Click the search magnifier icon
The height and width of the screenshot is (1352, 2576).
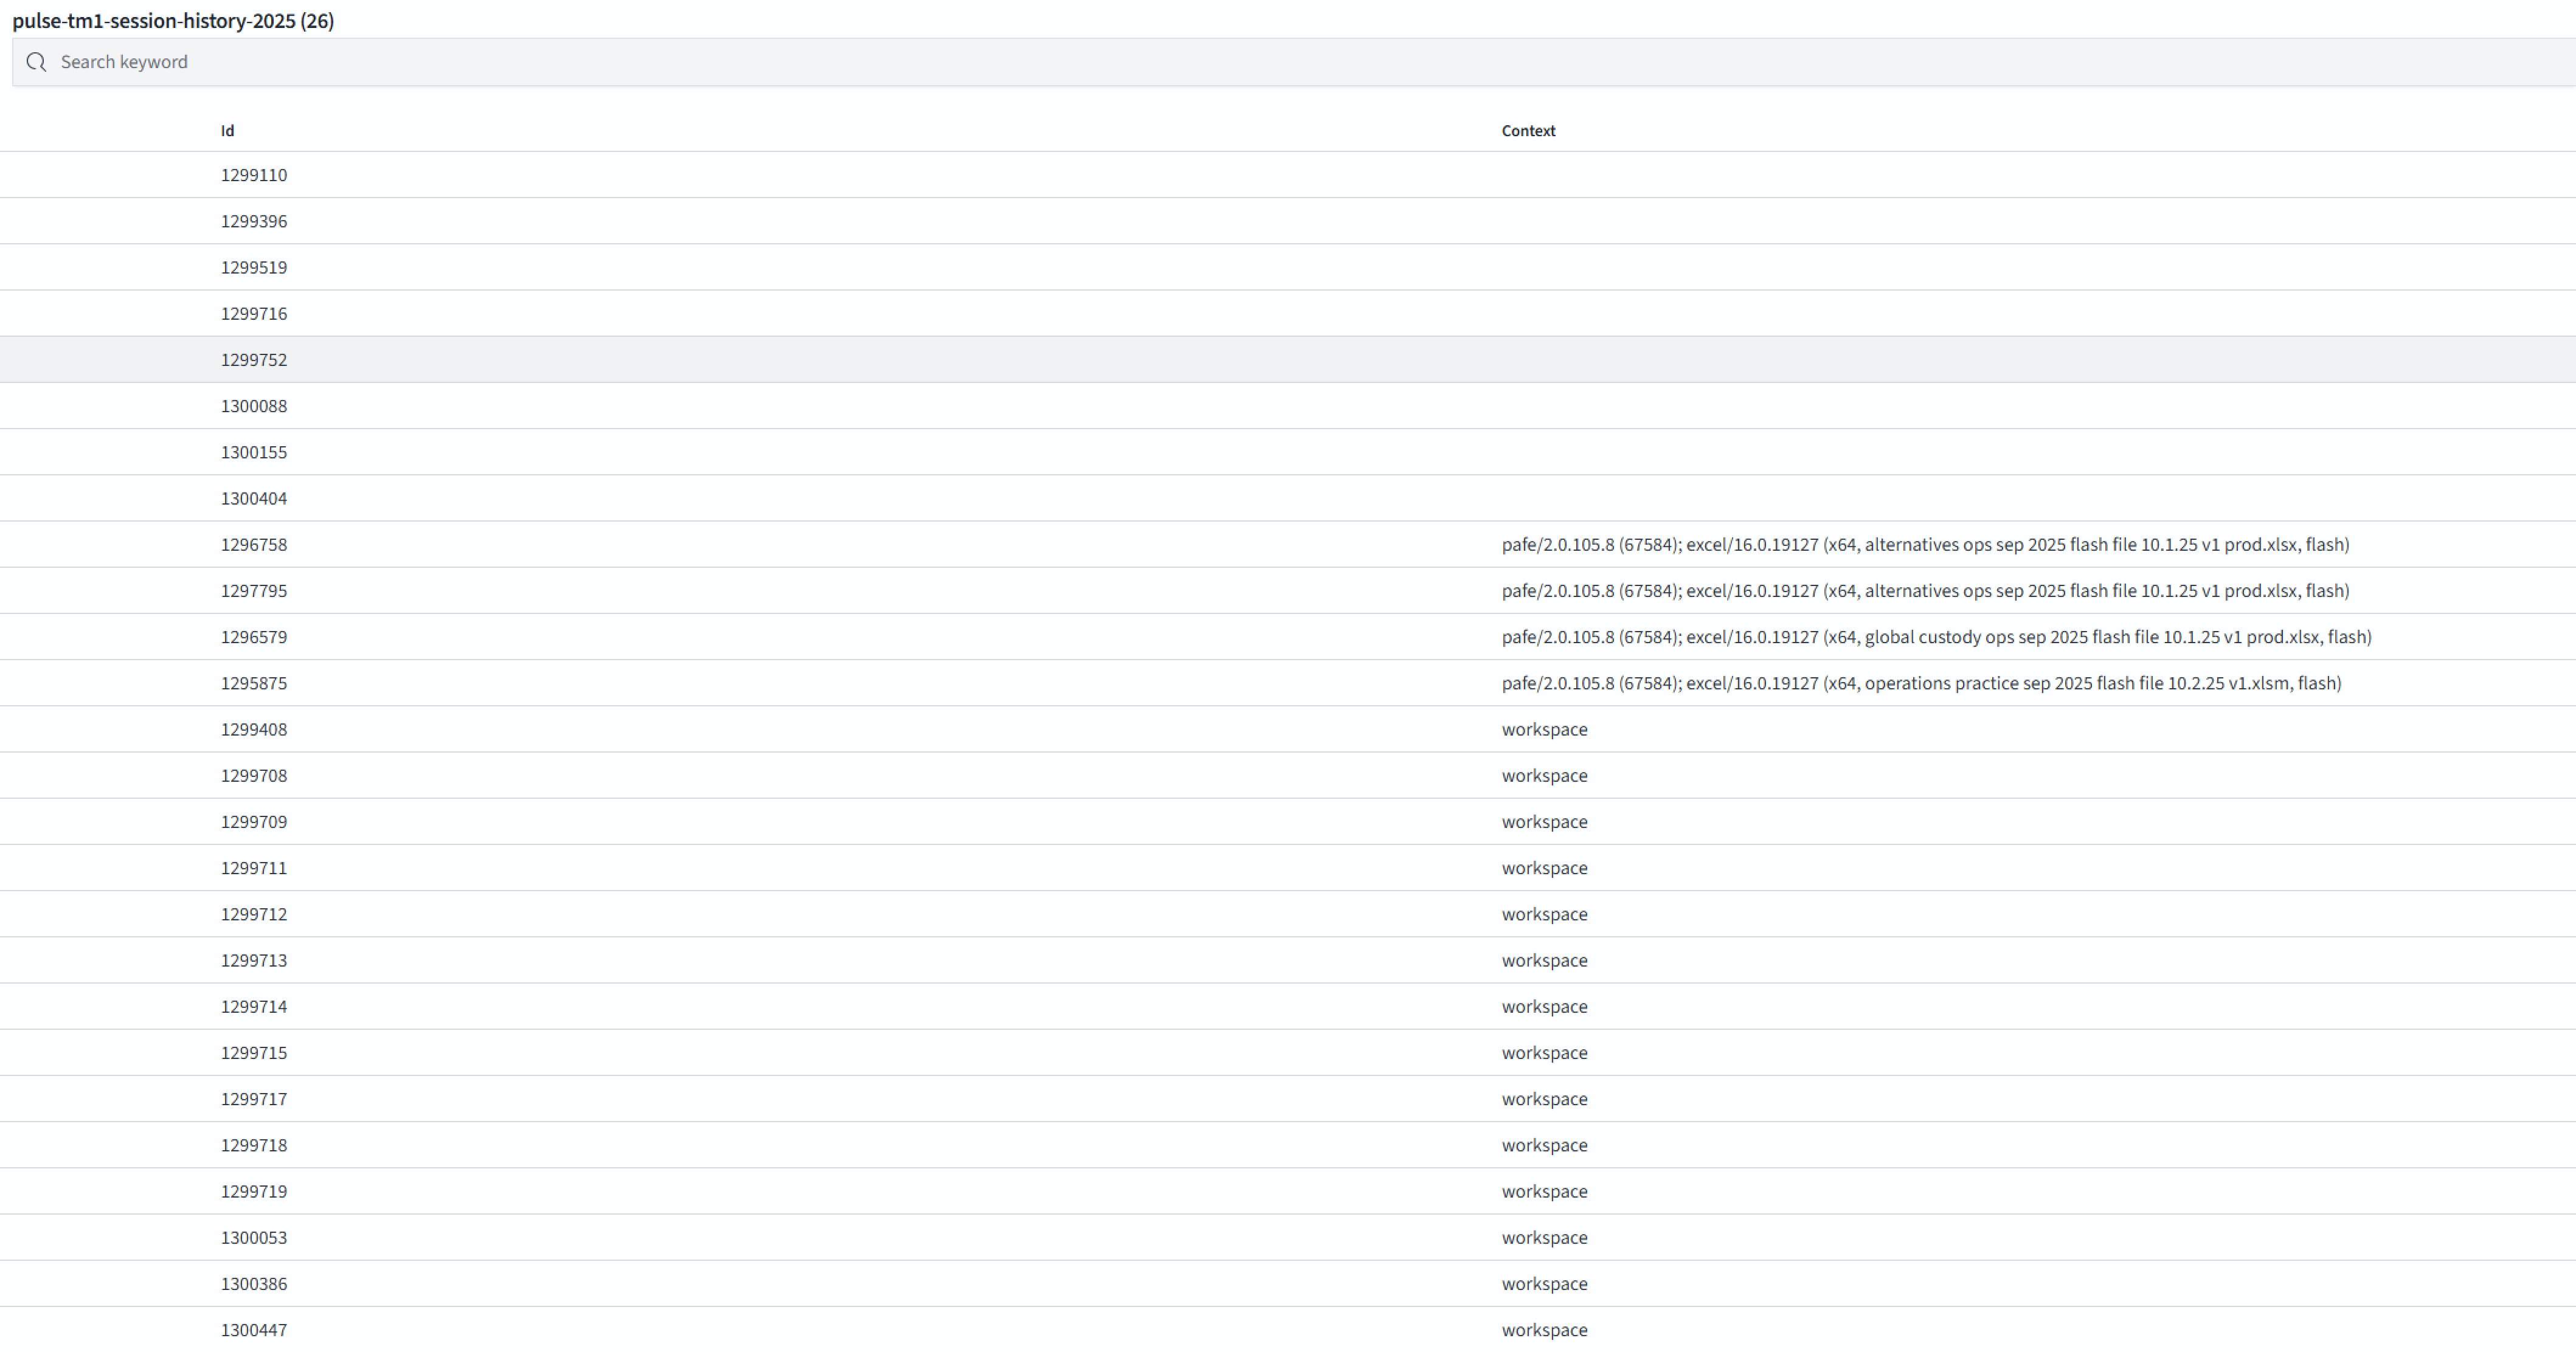click(37, 62)
